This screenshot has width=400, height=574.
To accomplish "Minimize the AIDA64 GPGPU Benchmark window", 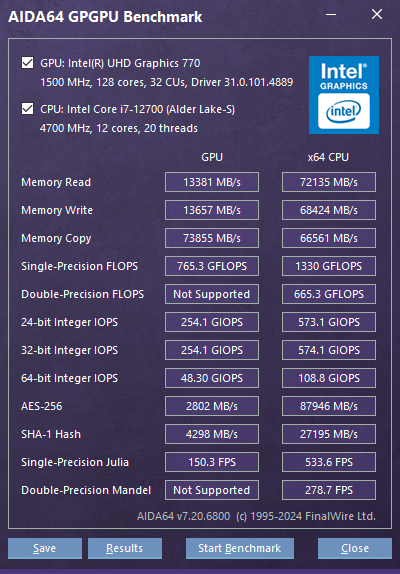I will click(331, 15).
